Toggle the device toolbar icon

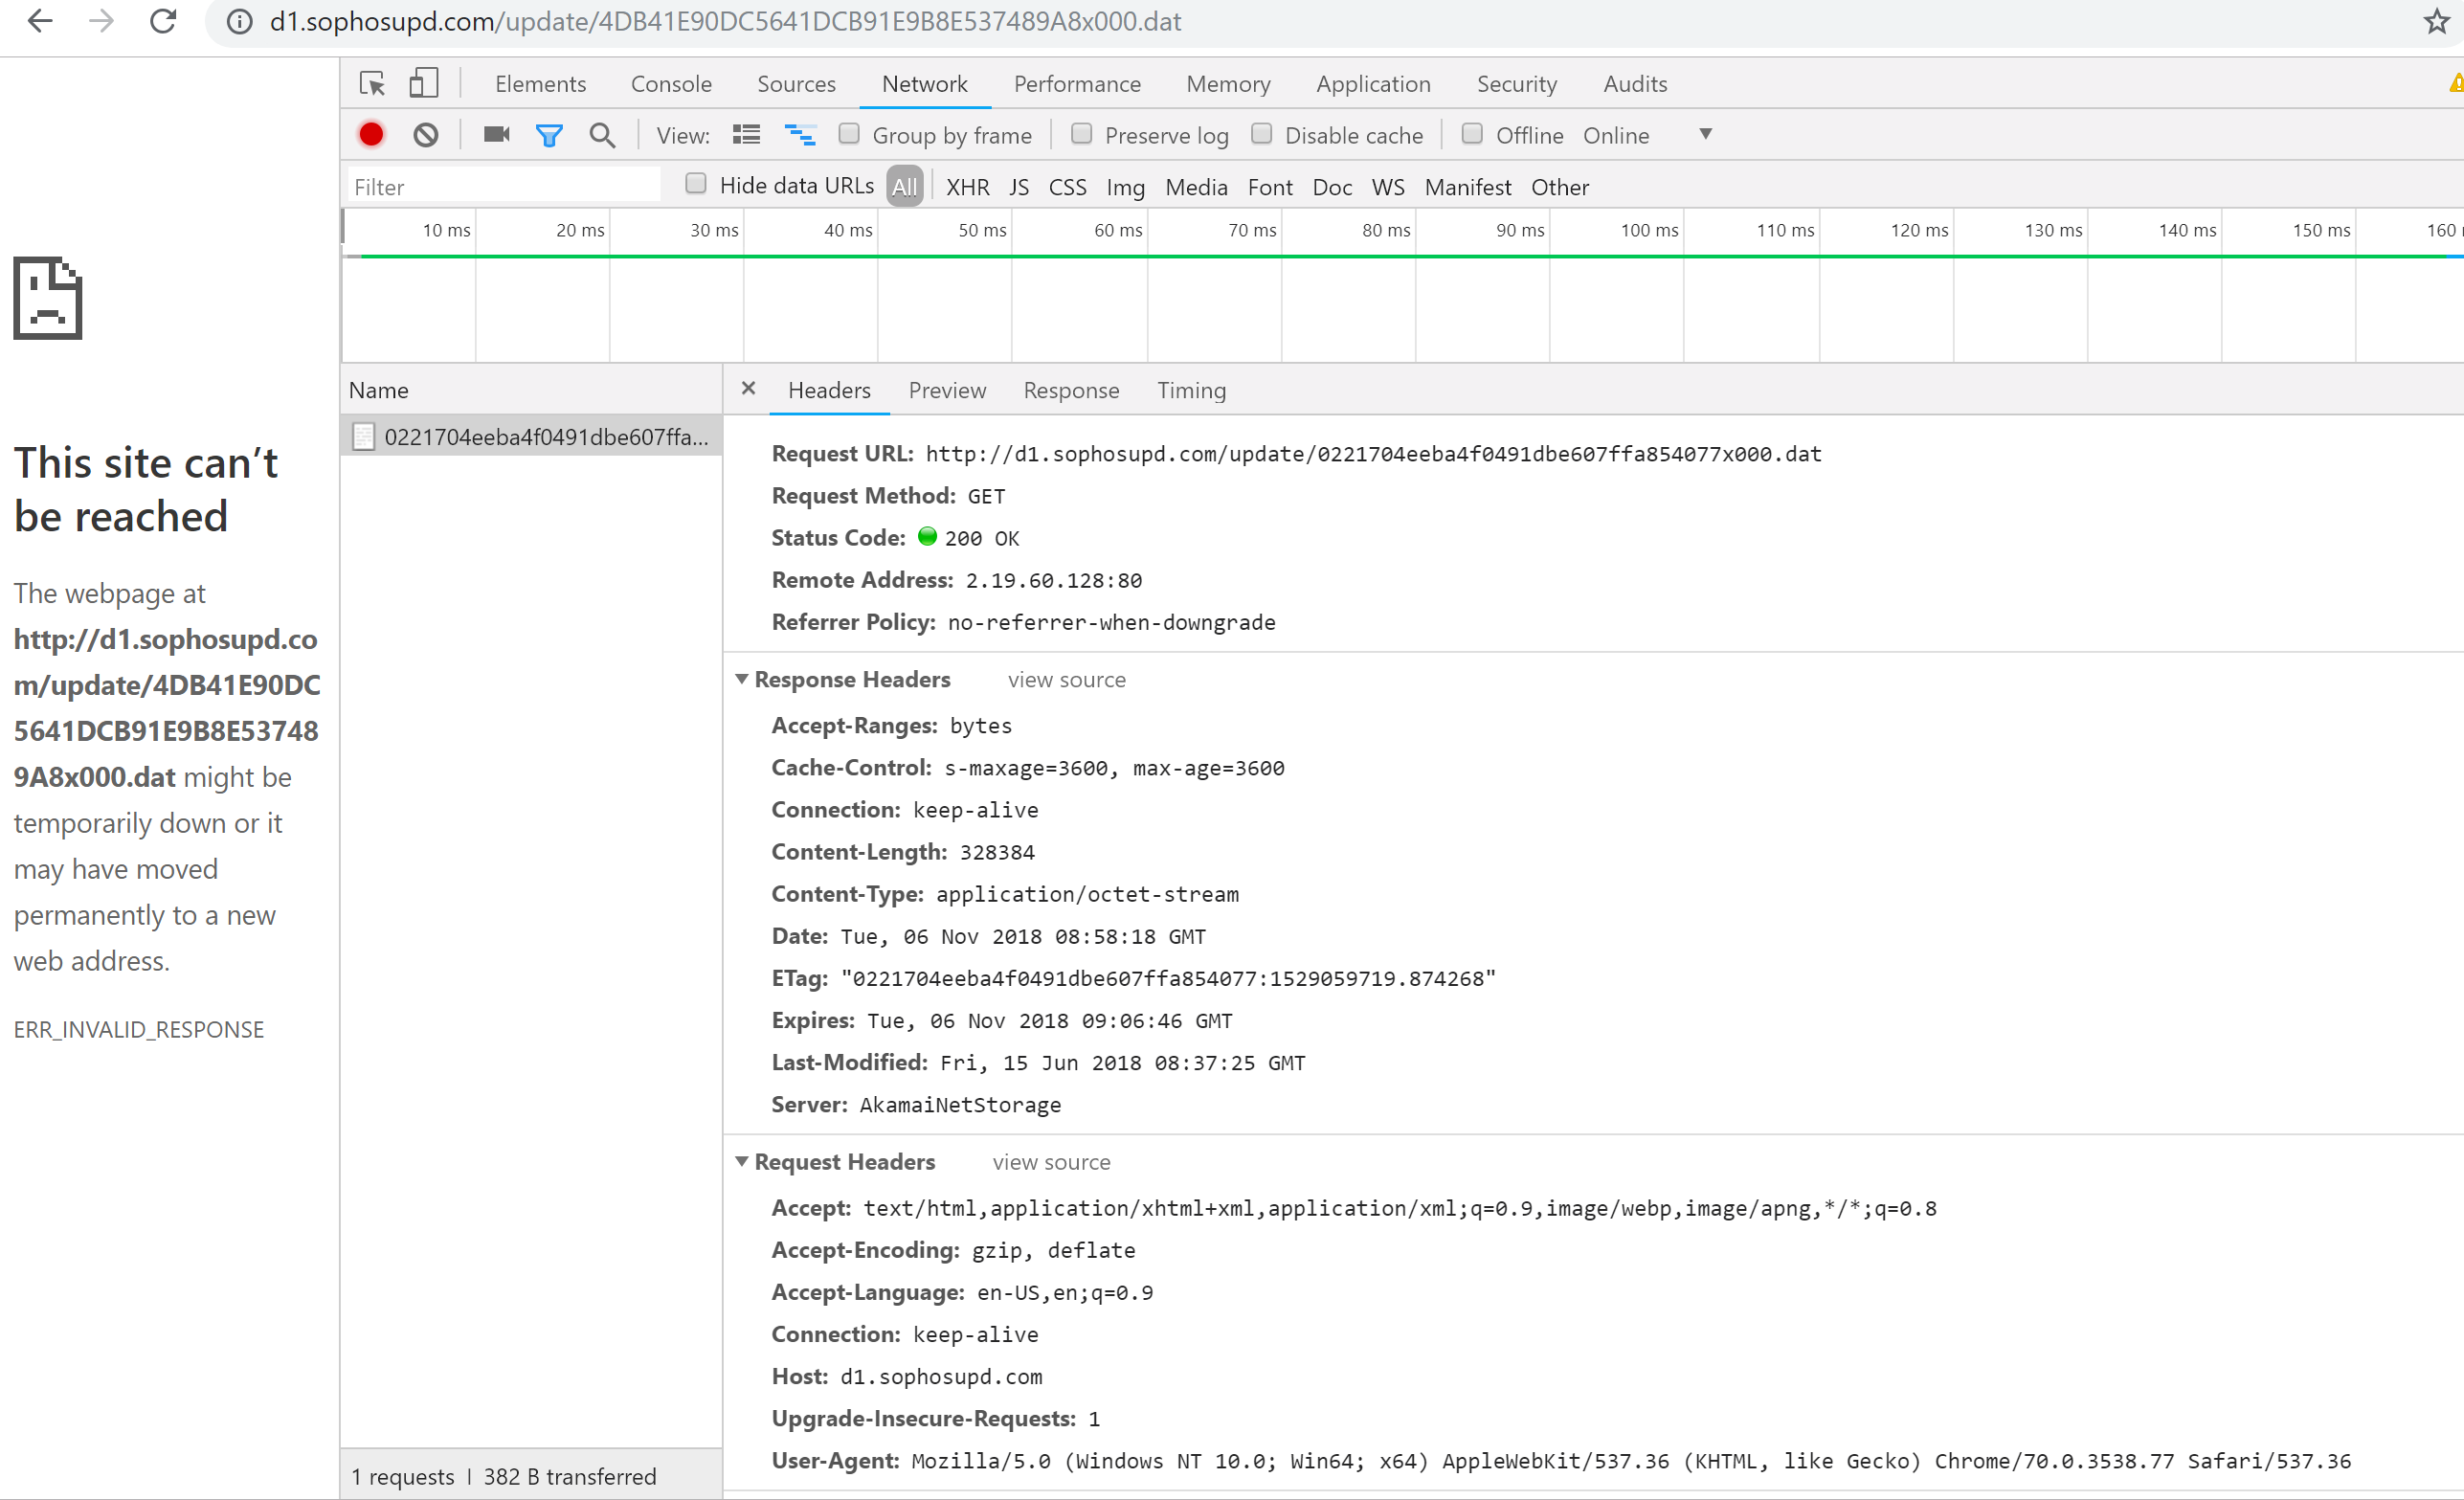coord(424,83)
